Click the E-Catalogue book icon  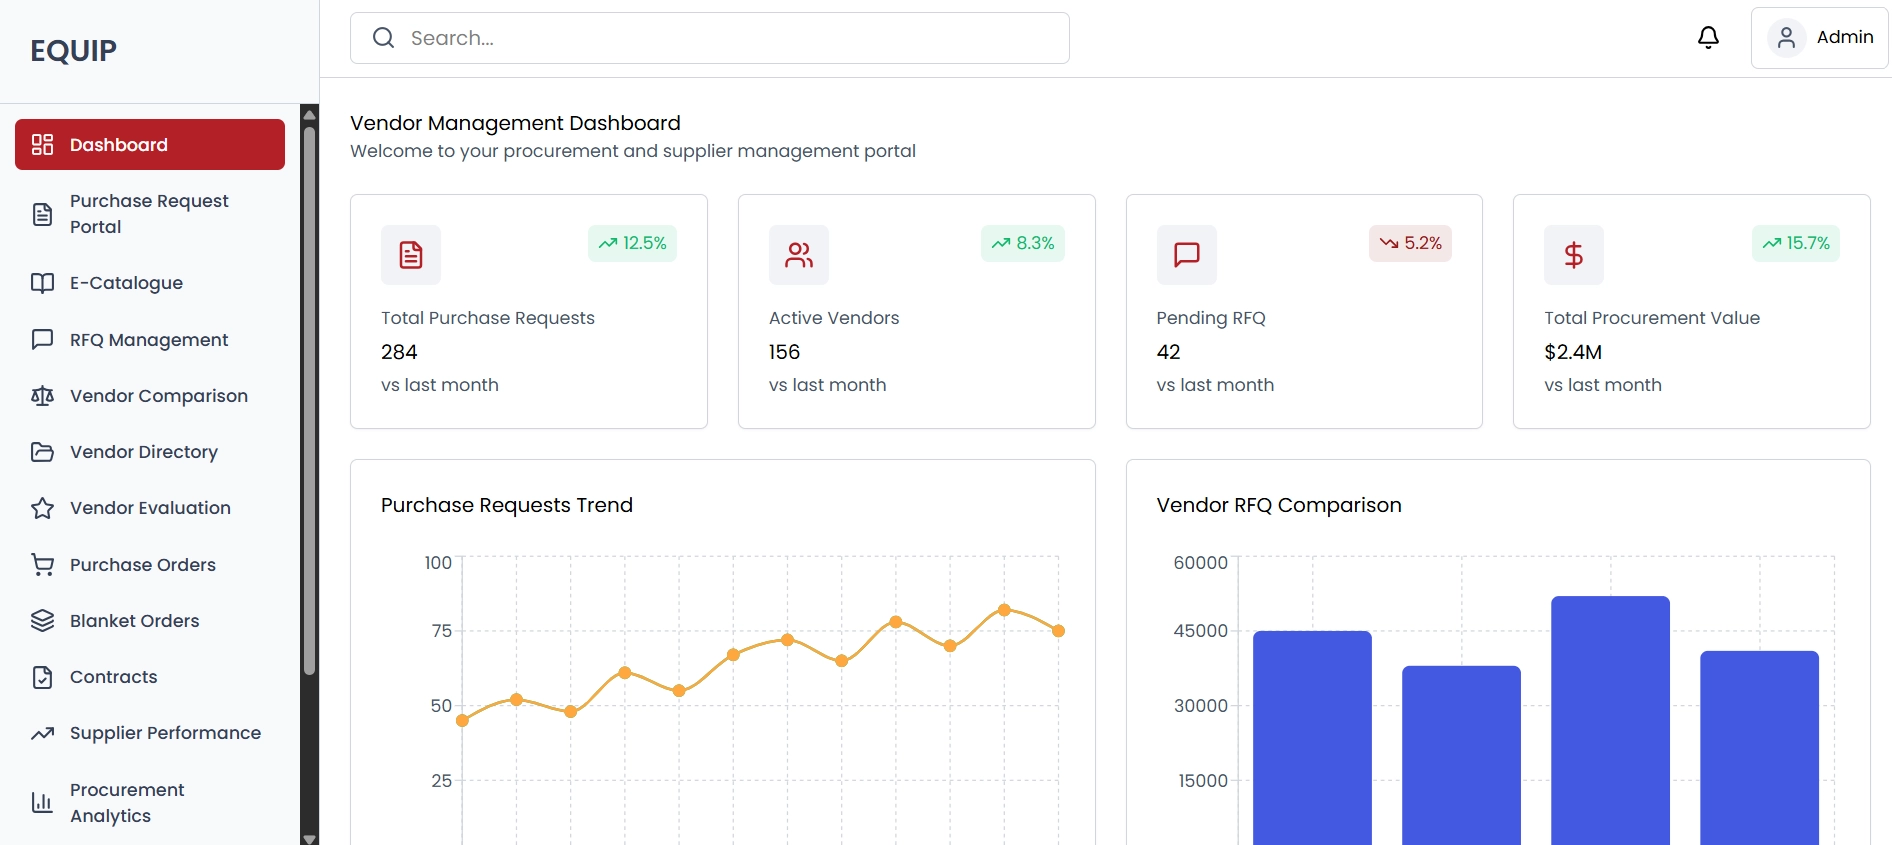click(42, 283)
